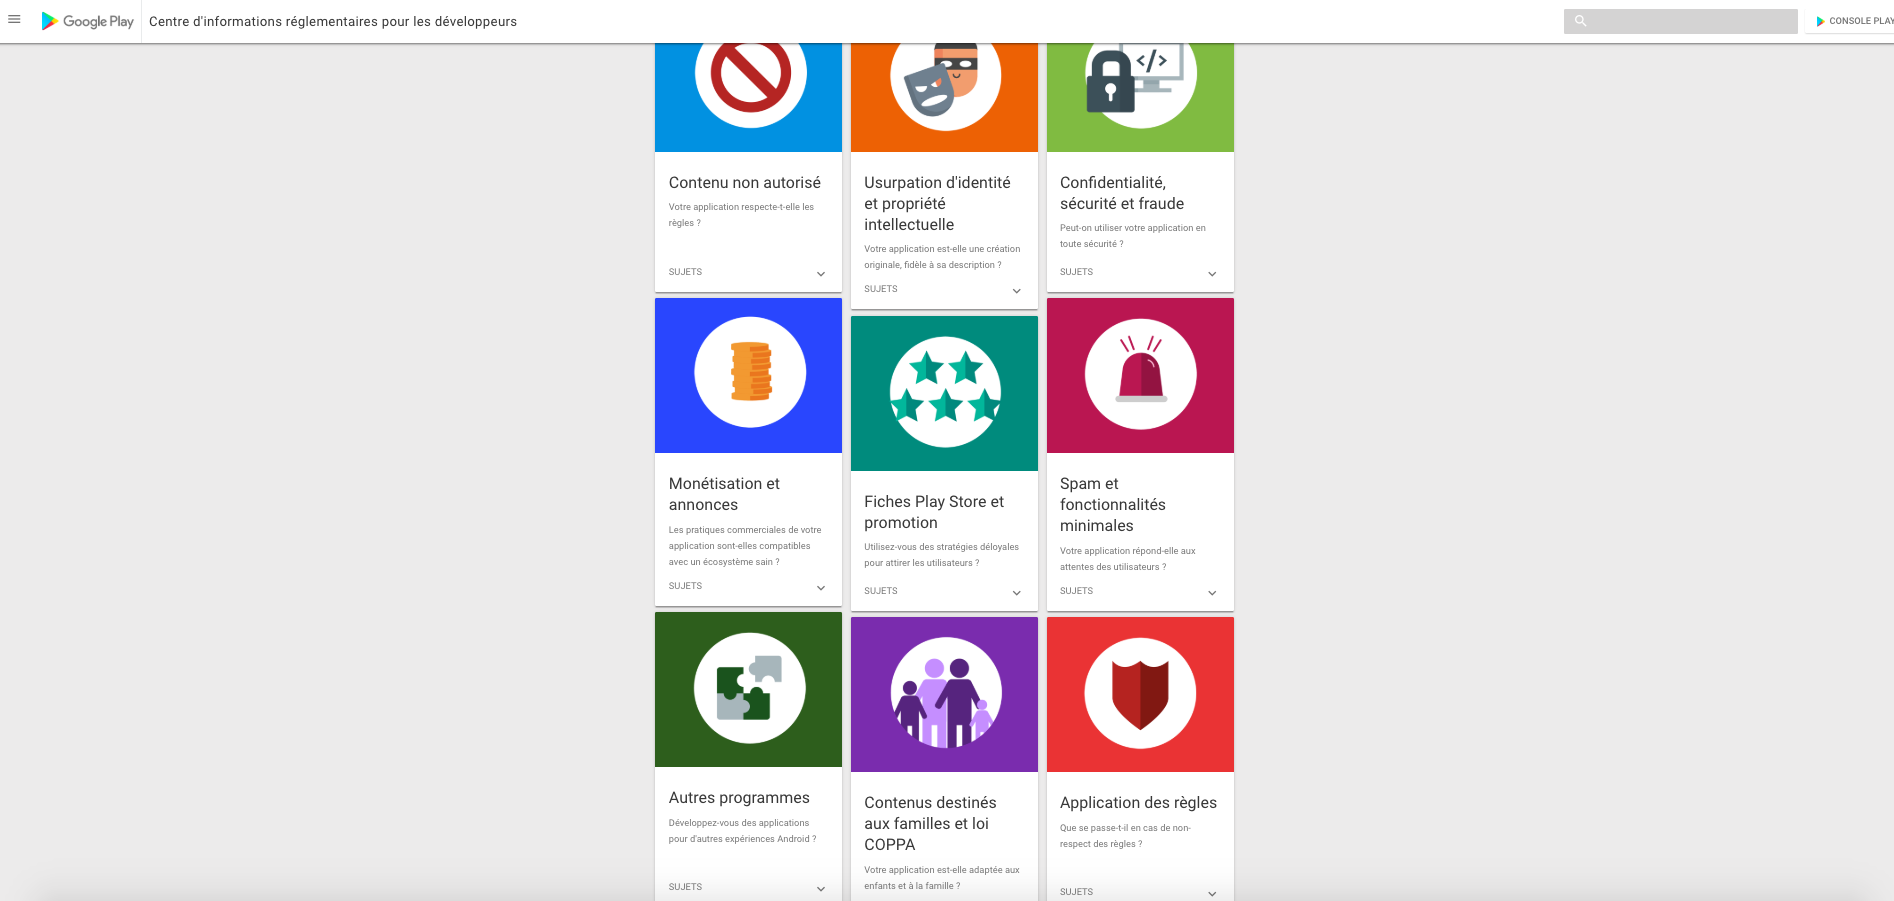The image size is (1894, 901).
Task: Click the masked thief identity icon
Action: tap(945, 78)
